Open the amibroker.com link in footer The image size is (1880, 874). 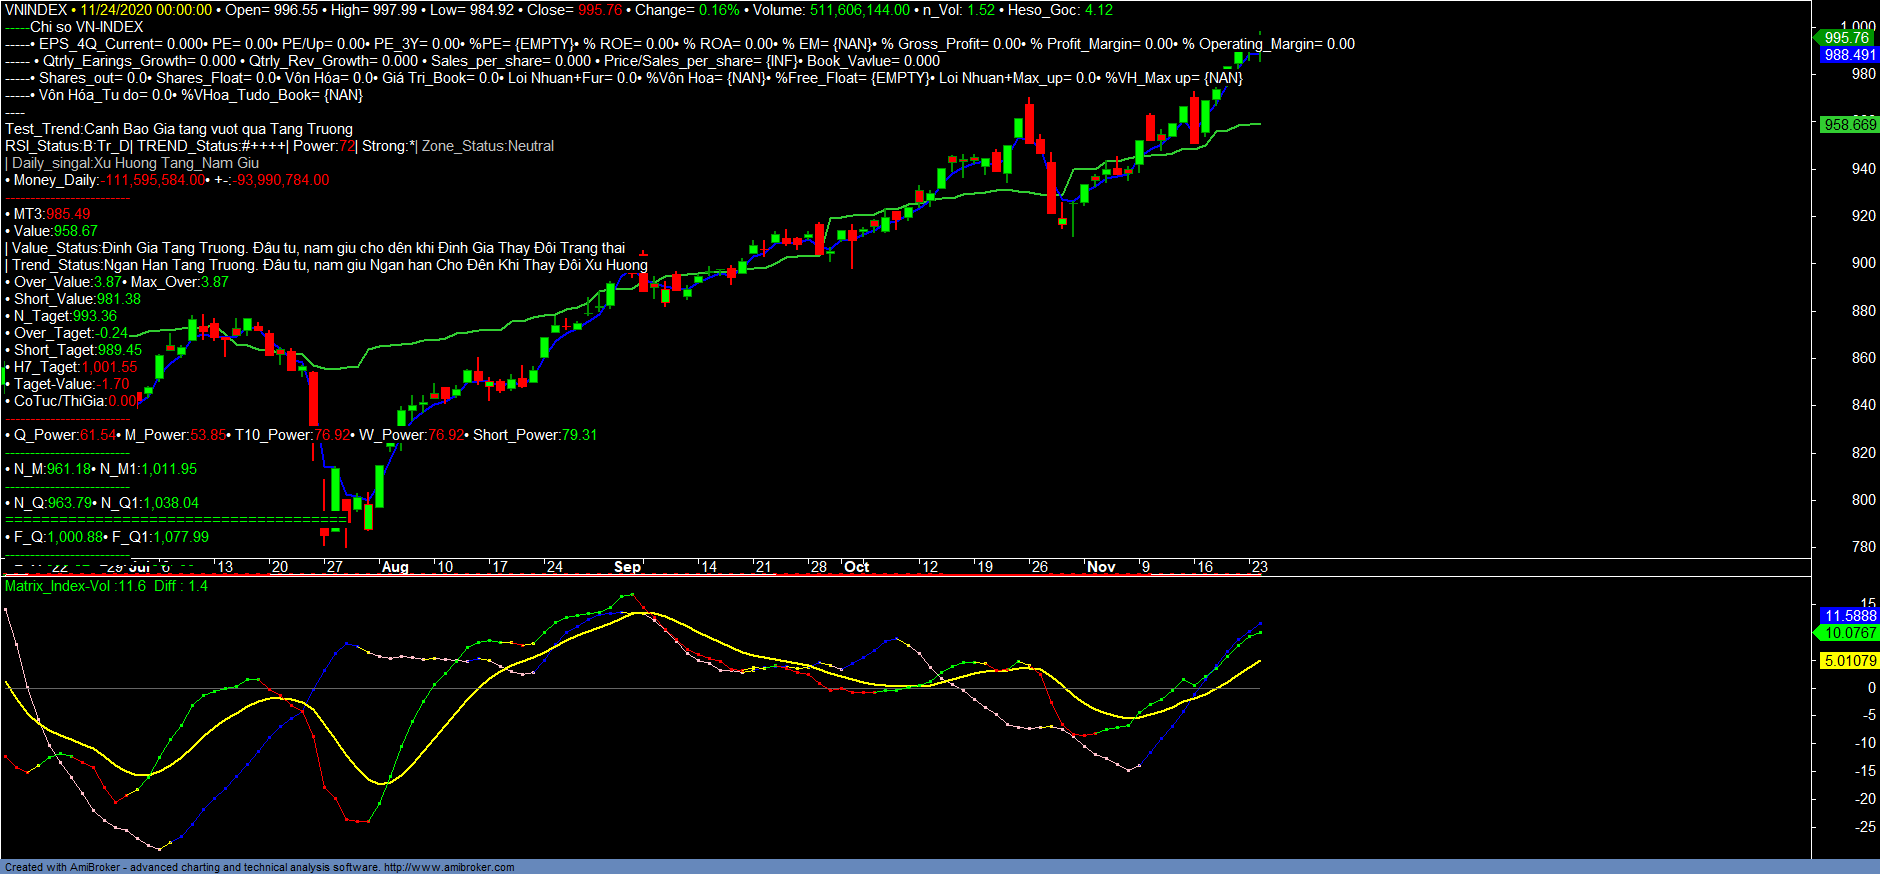pos(449,867)
